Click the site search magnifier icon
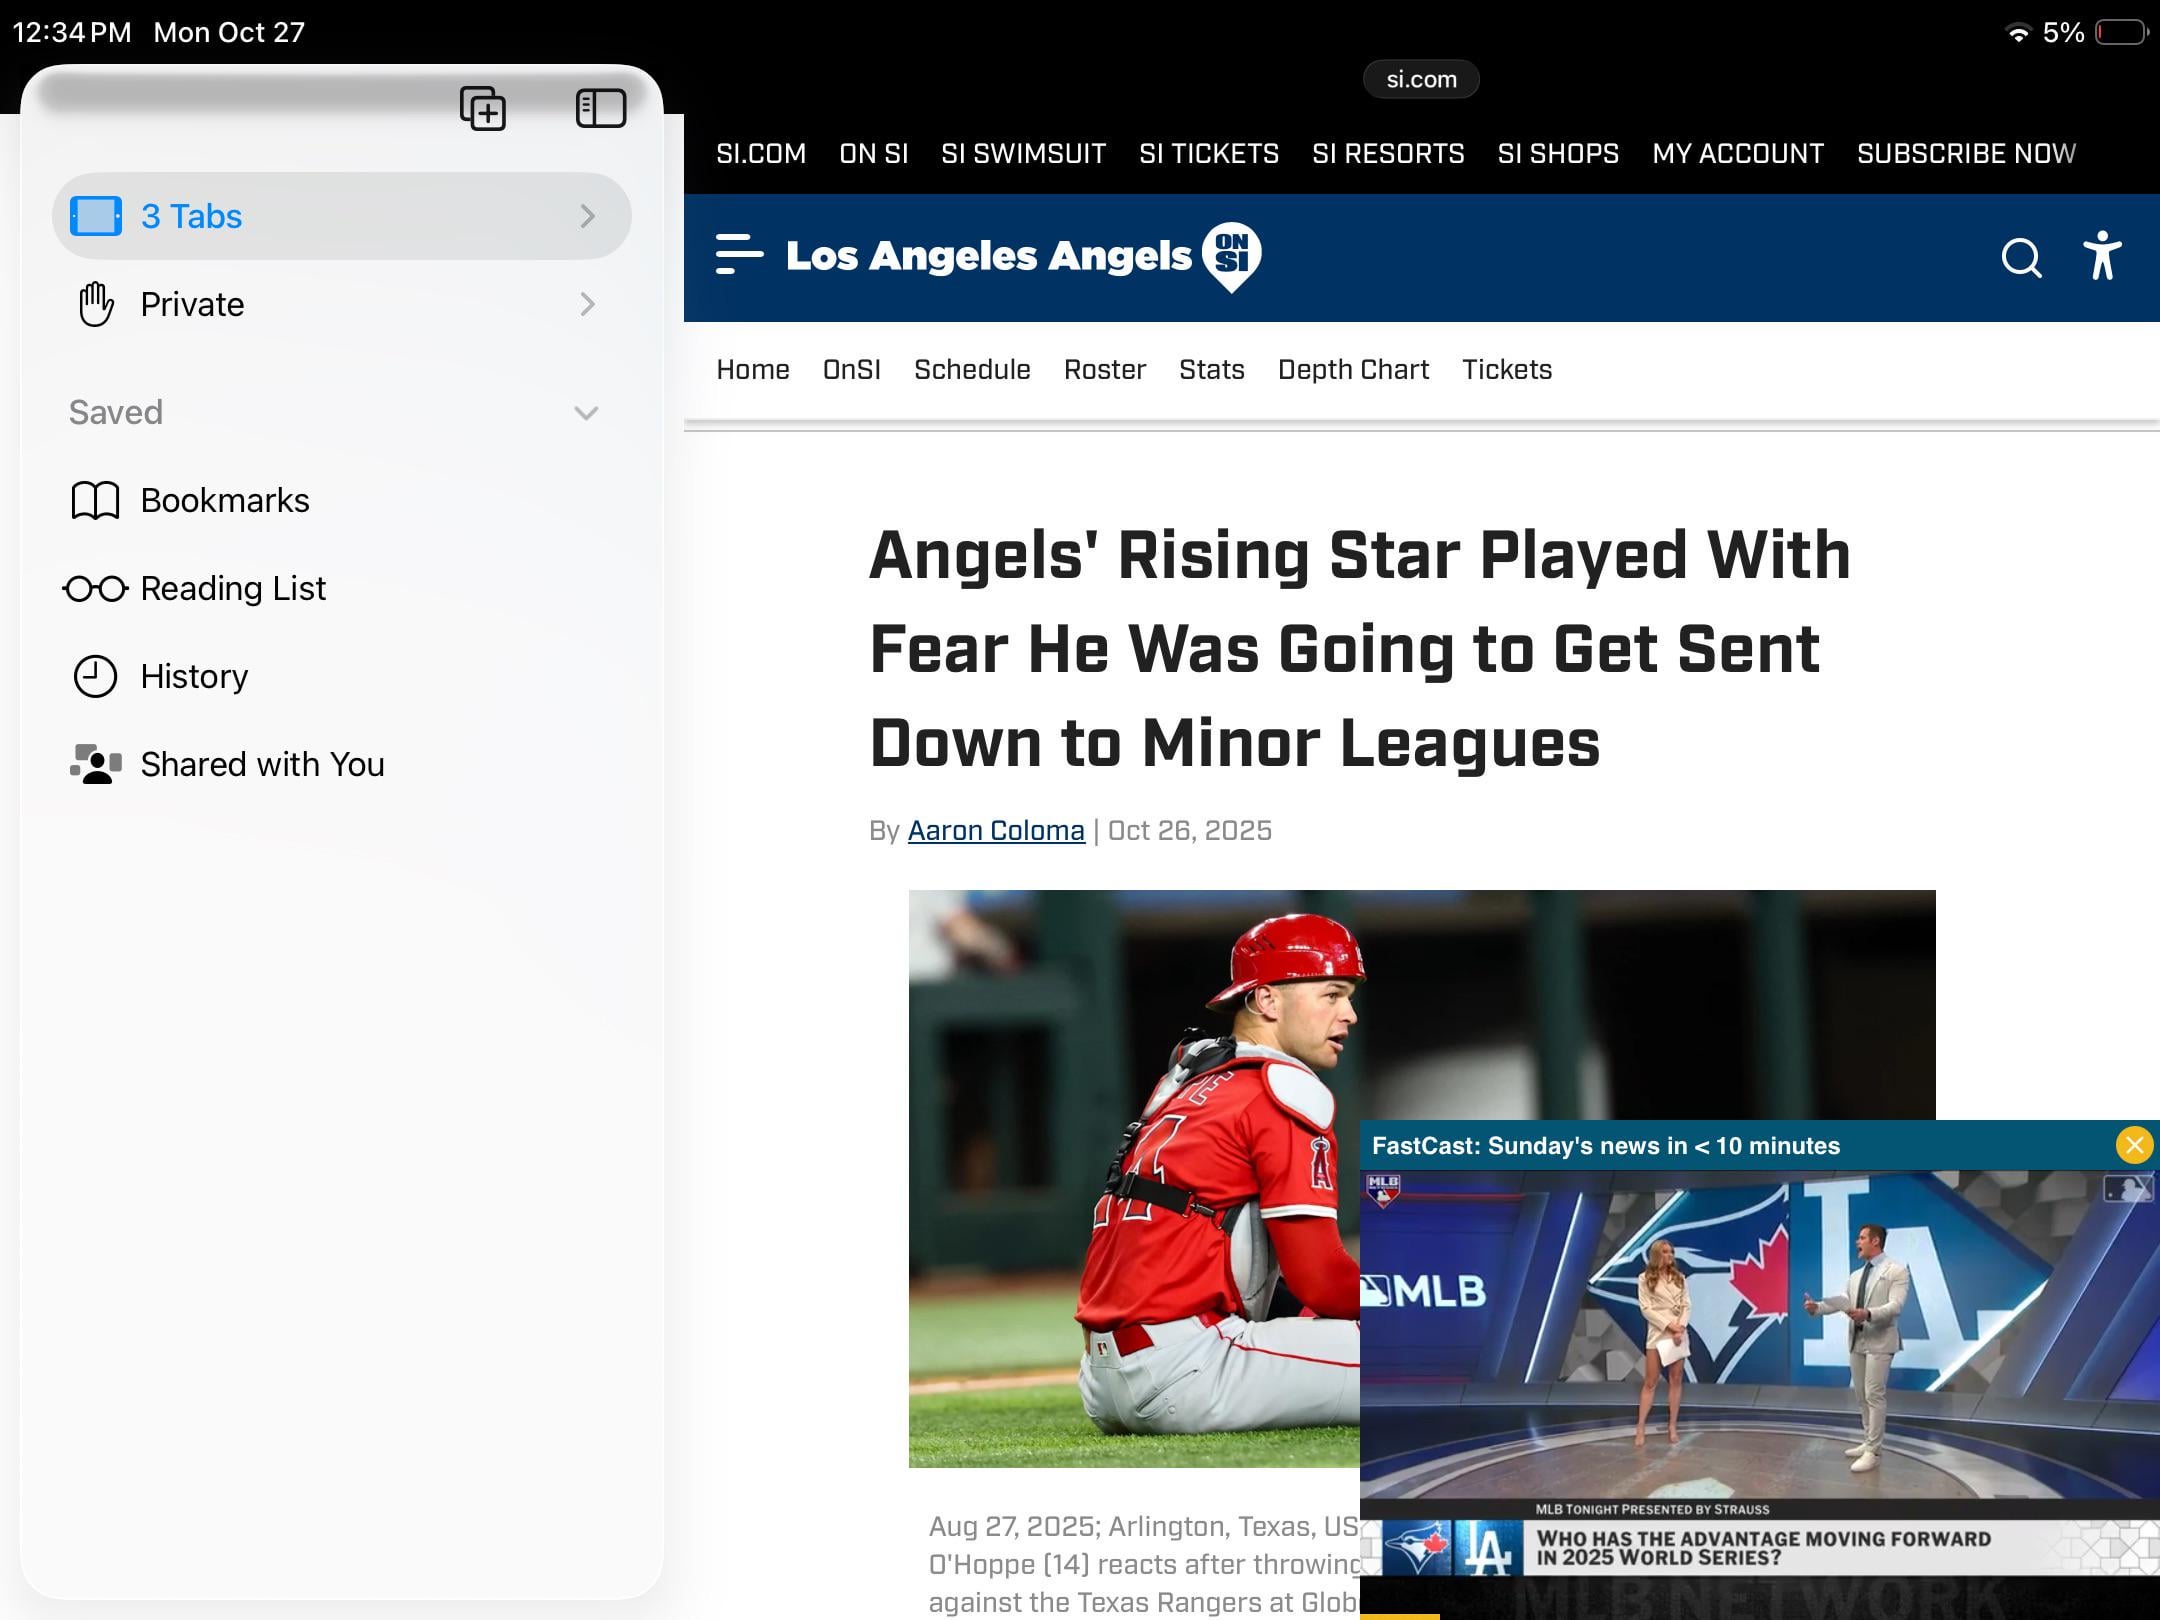The image size is (2160, 1620). tap(2020, 258)
